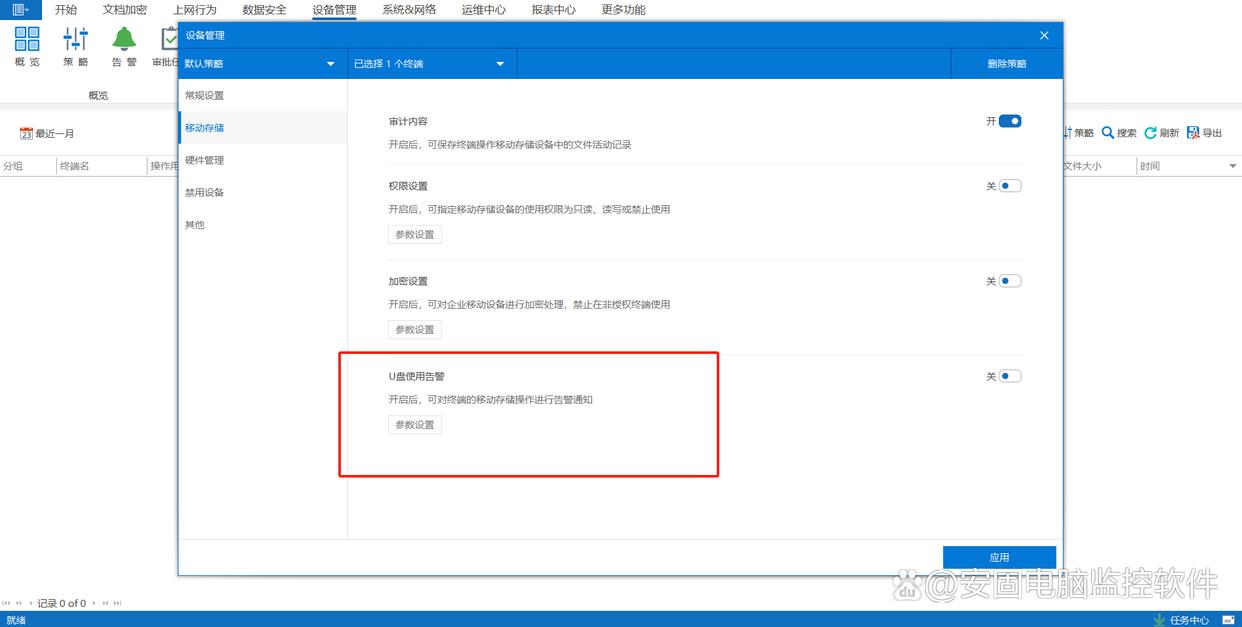Click 参数设置 under 权限设置
This screenshot has width=1242, height=627.
click(415, 235)
